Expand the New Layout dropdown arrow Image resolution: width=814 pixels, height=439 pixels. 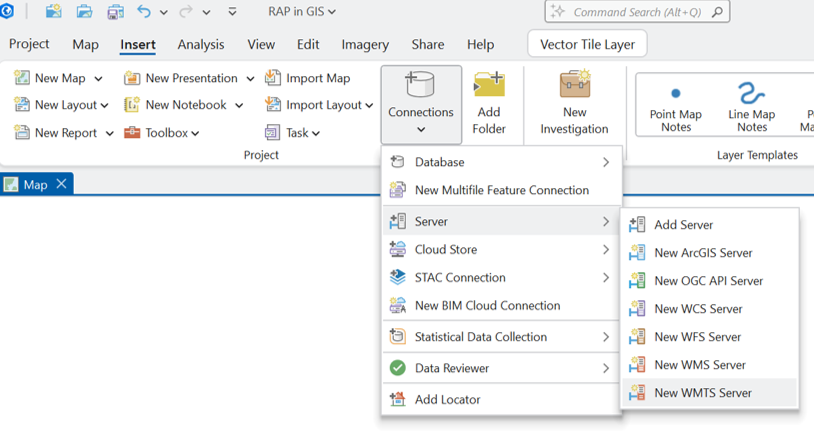pos(104,105)
